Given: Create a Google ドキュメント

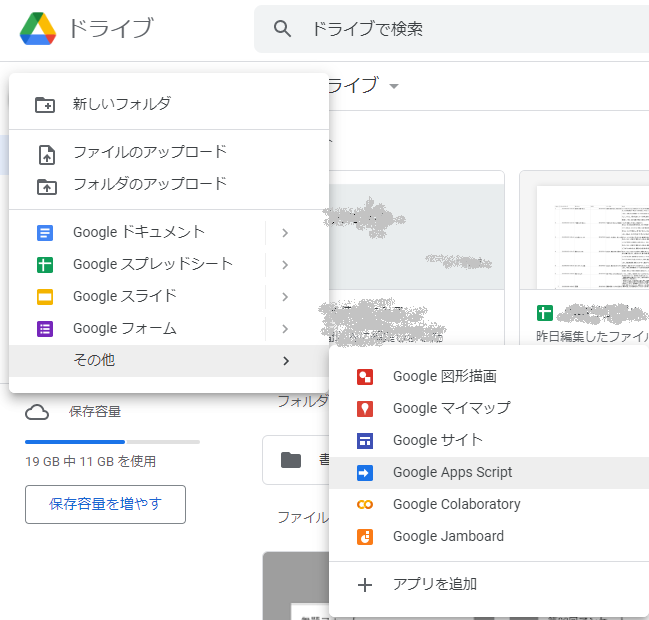Looking at the screenshot, I should point(139,232).
